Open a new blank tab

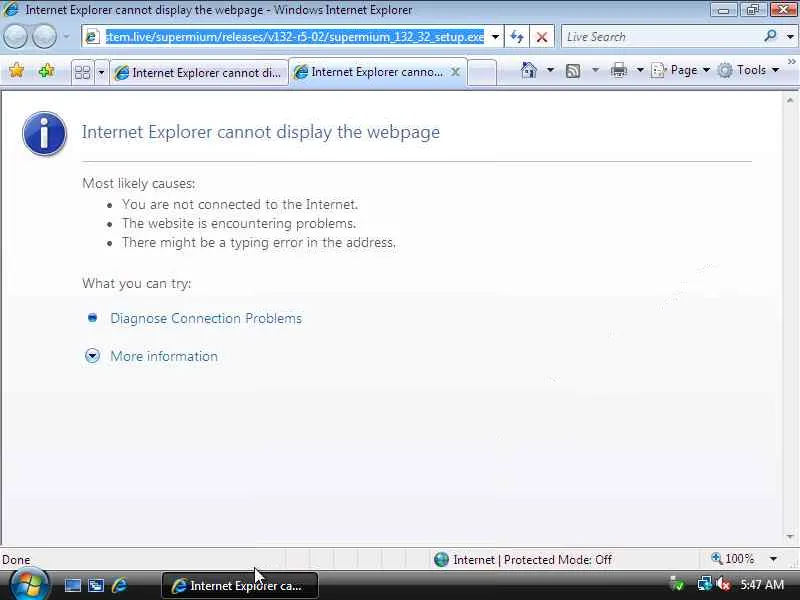click(x=482, y=72)
